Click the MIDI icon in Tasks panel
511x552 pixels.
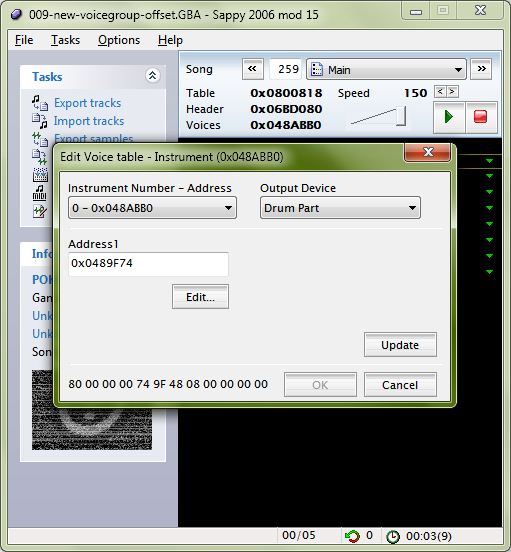40,193
